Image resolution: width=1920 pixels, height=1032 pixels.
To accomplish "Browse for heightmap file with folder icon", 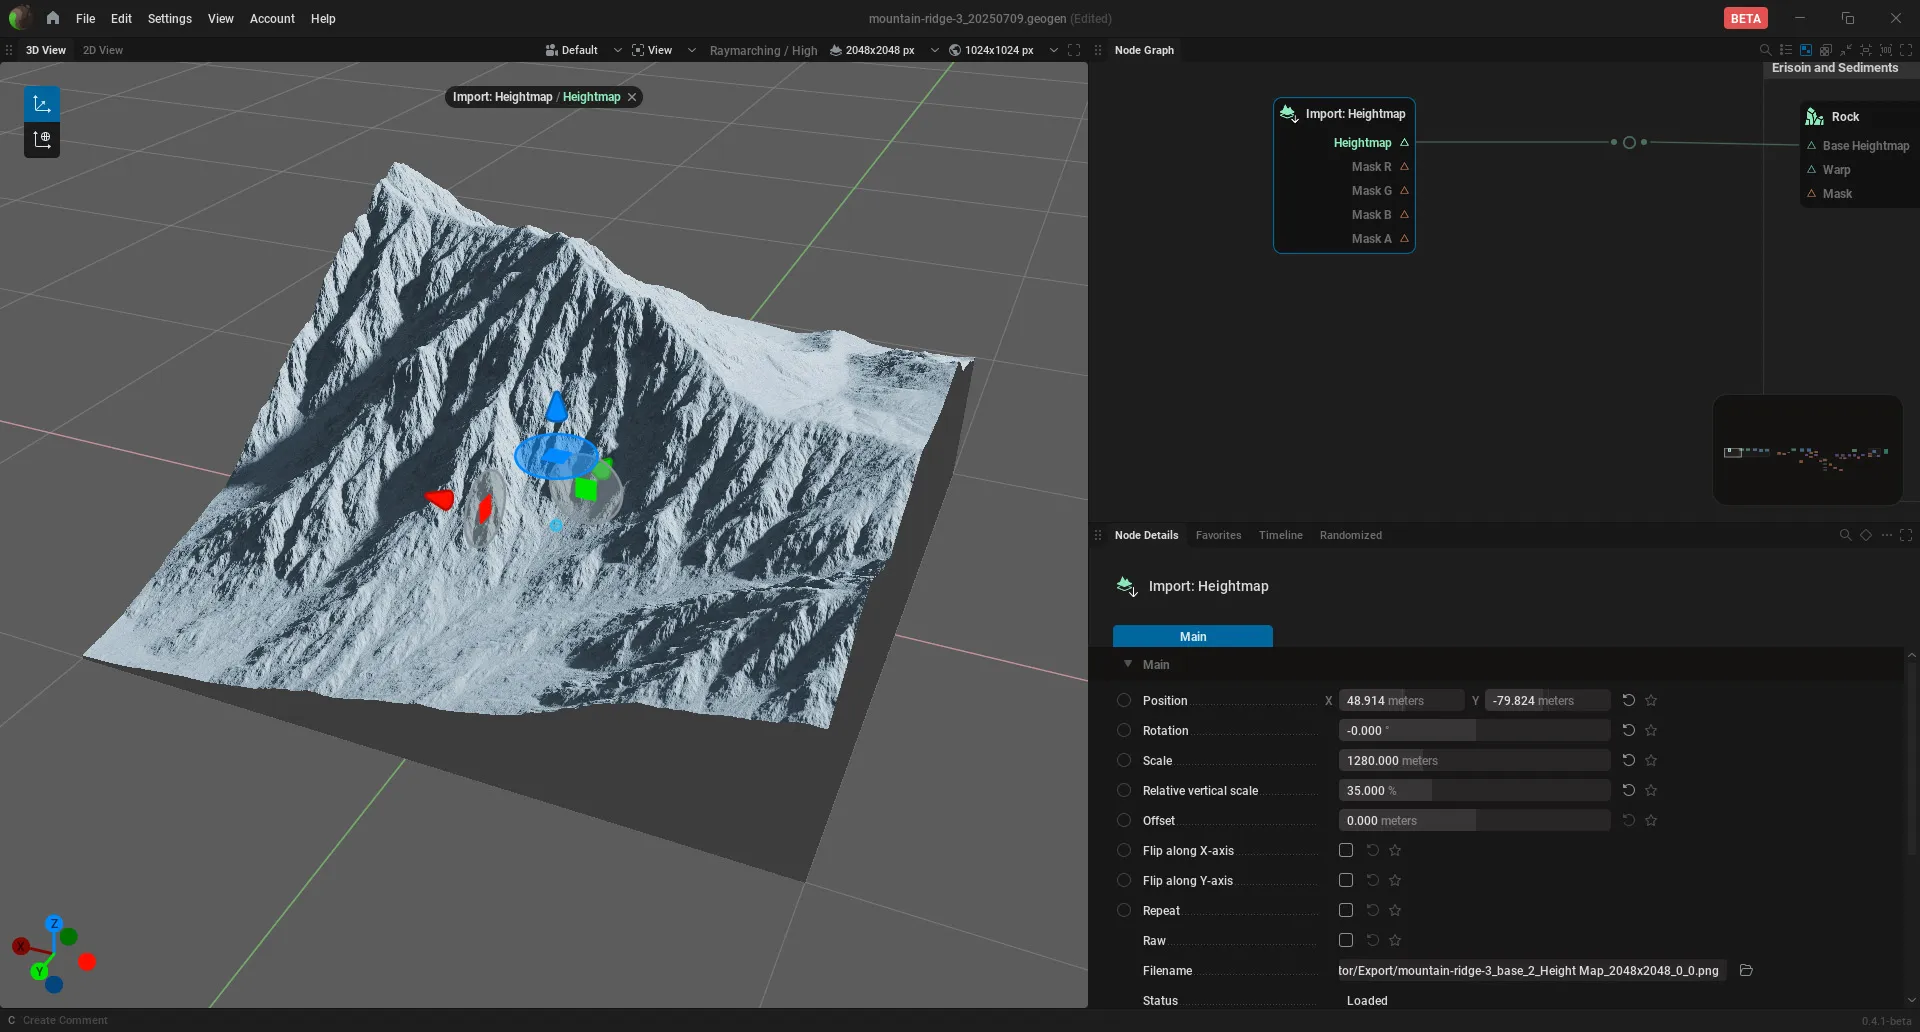I will coord(1746,970).
